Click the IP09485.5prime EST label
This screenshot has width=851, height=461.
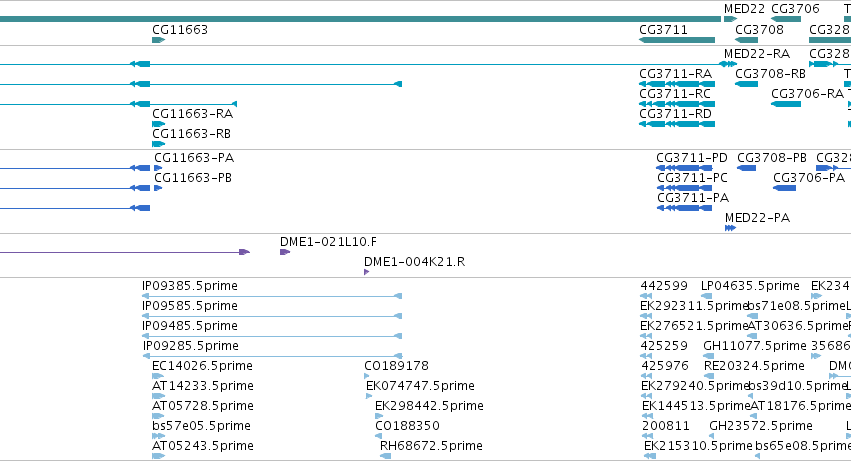tap(189, 326)
